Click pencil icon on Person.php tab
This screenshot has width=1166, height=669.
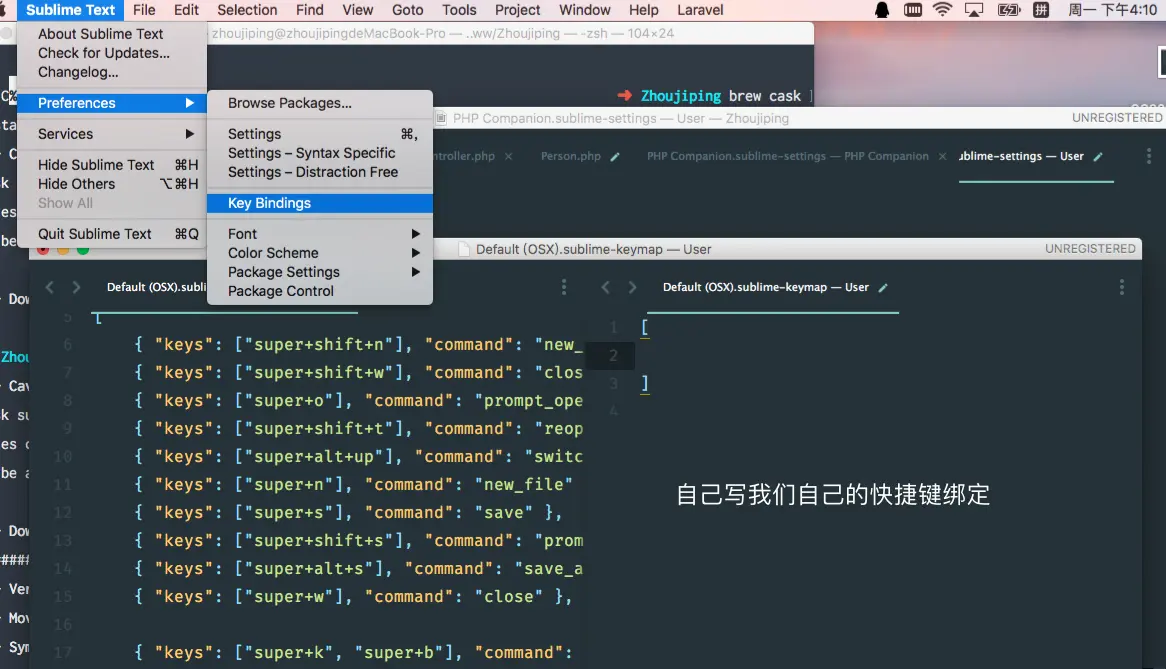615,157
